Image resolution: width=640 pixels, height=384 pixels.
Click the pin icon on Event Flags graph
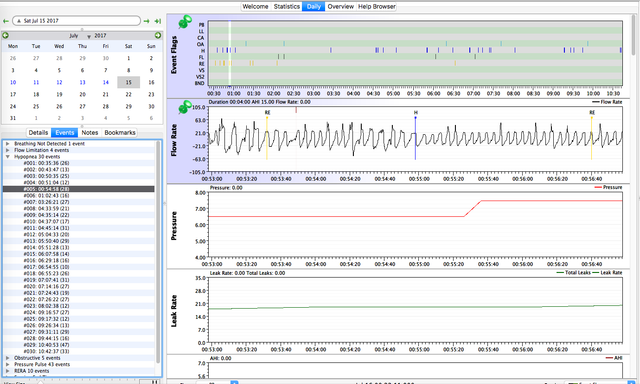point(185,21)
